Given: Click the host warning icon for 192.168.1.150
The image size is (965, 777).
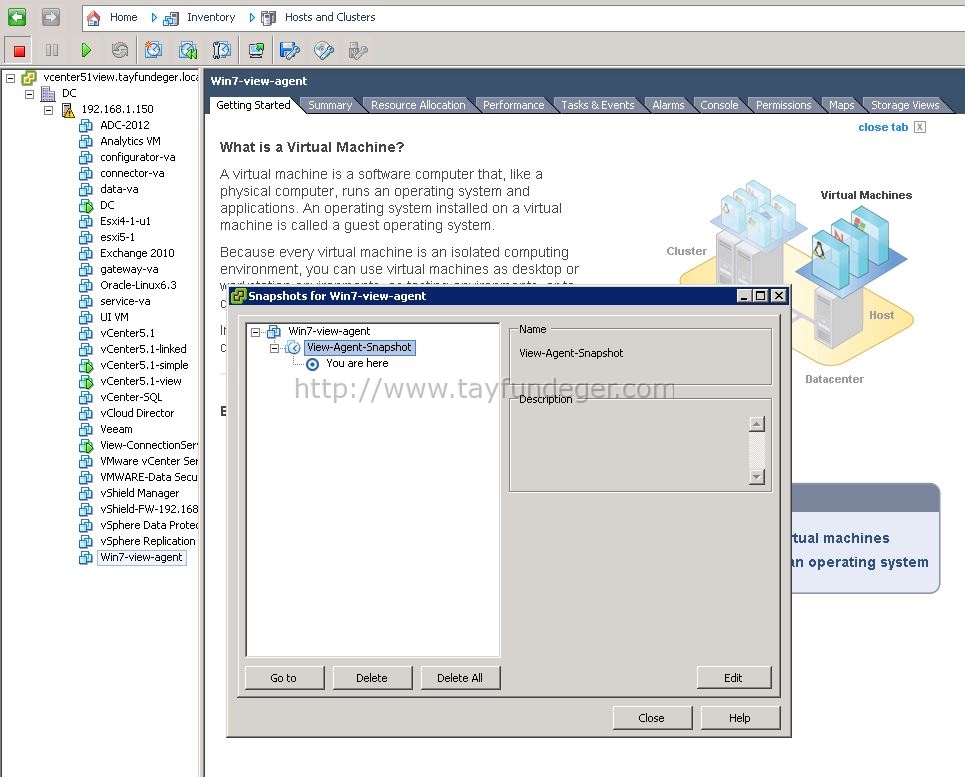Looking at the screenshot, I should click(x=68, y=110).
